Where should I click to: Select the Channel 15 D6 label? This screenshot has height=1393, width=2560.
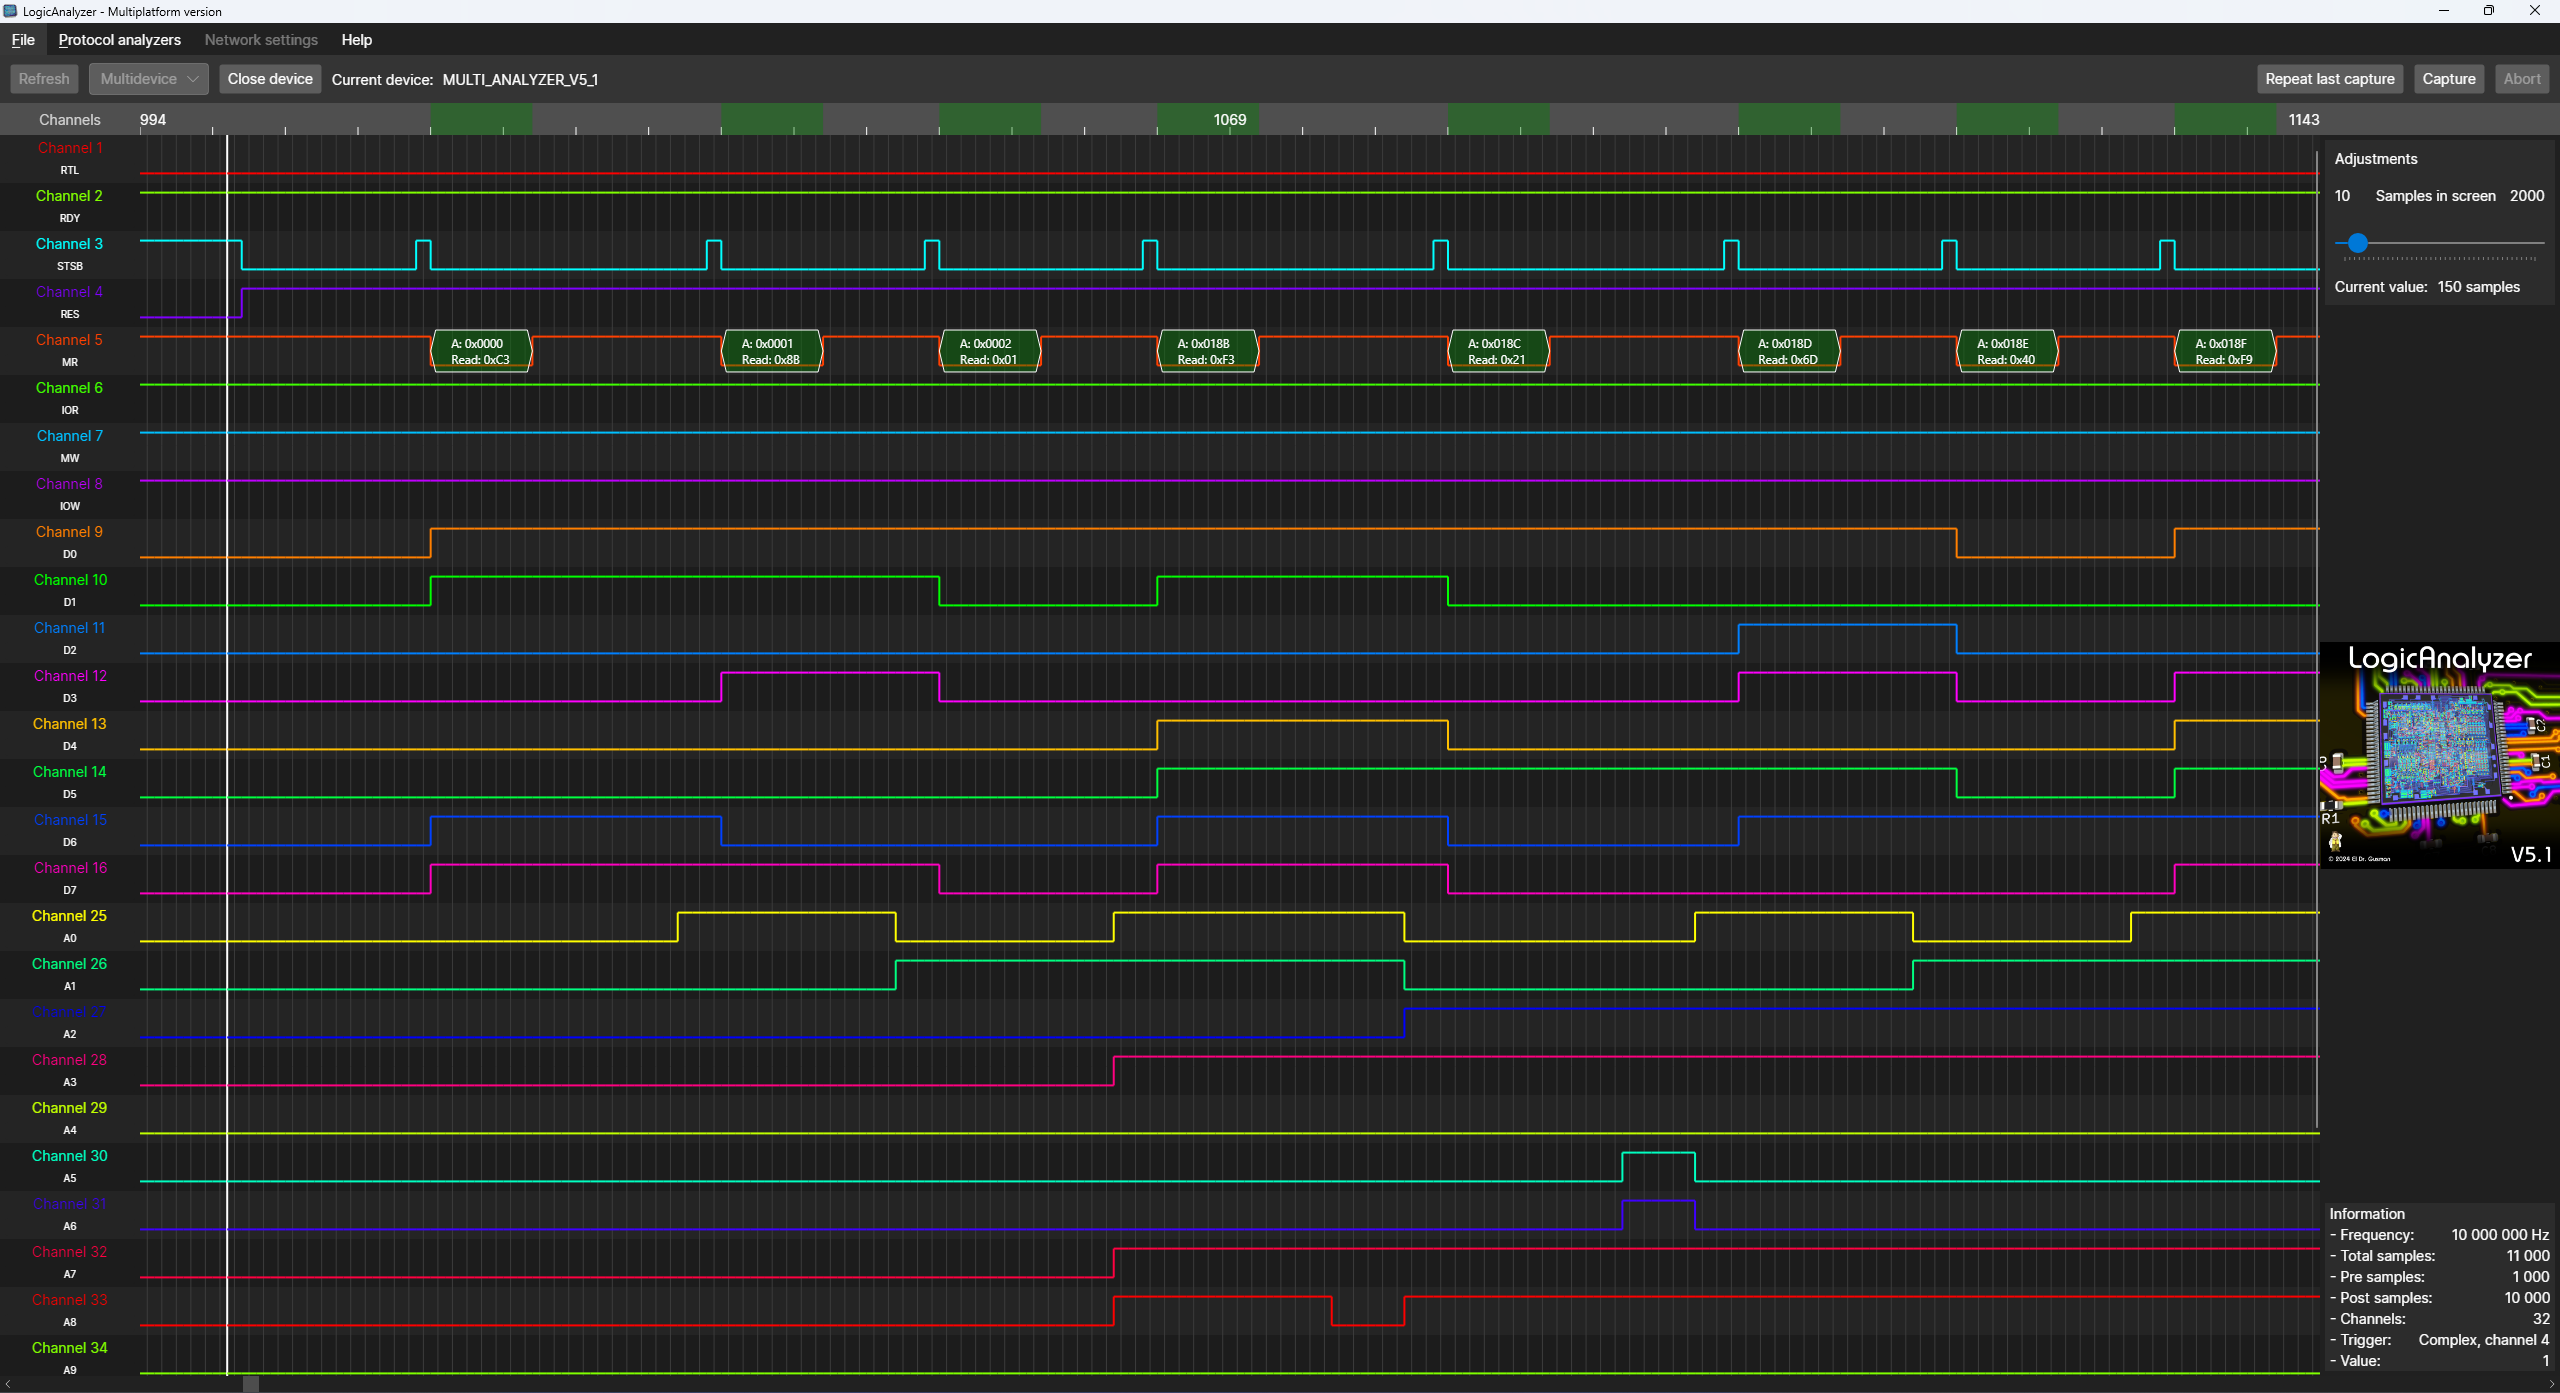pos(70,830)
